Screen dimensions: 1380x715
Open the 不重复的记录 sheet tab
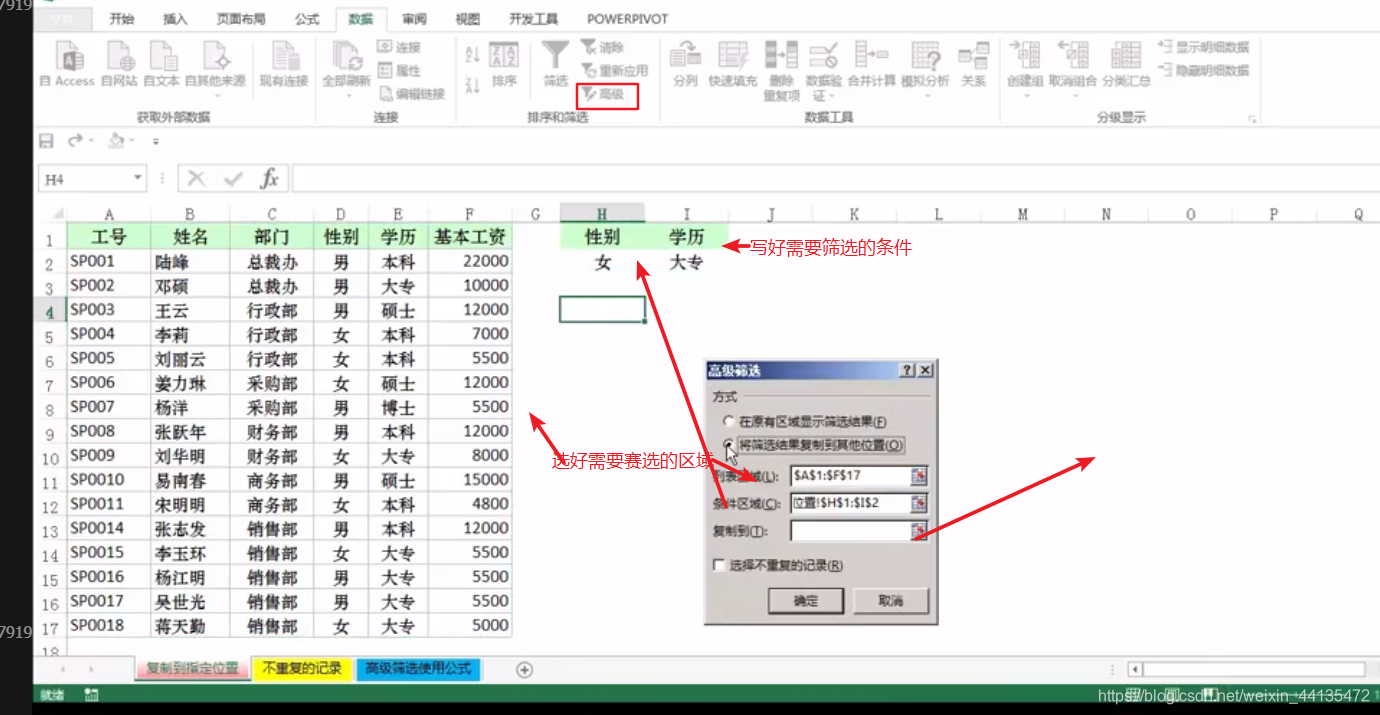302,669
